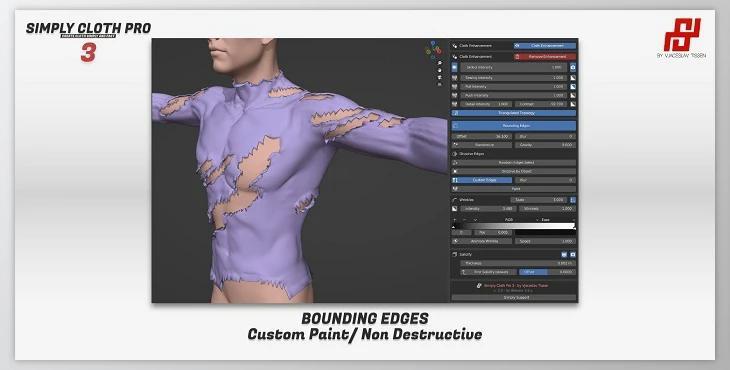Click the red Remove Enhancement button

(545, 56)
